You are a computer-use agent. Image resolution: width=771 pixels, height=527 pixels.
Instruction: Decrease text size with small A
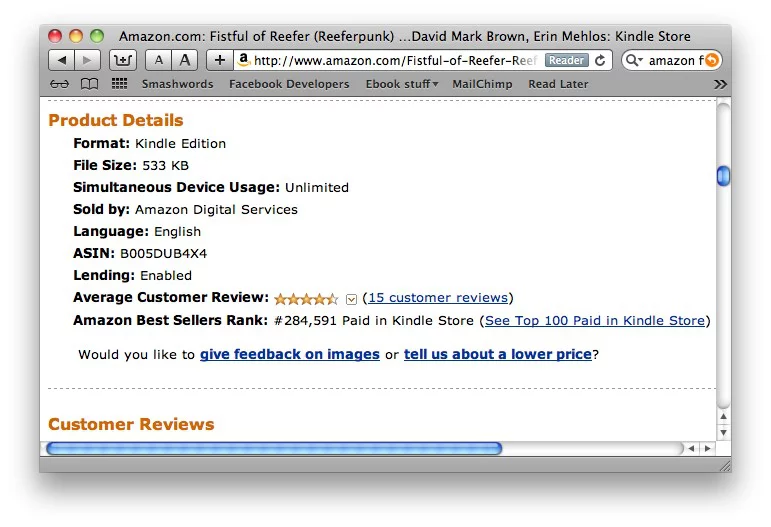(x=158, y=60)
